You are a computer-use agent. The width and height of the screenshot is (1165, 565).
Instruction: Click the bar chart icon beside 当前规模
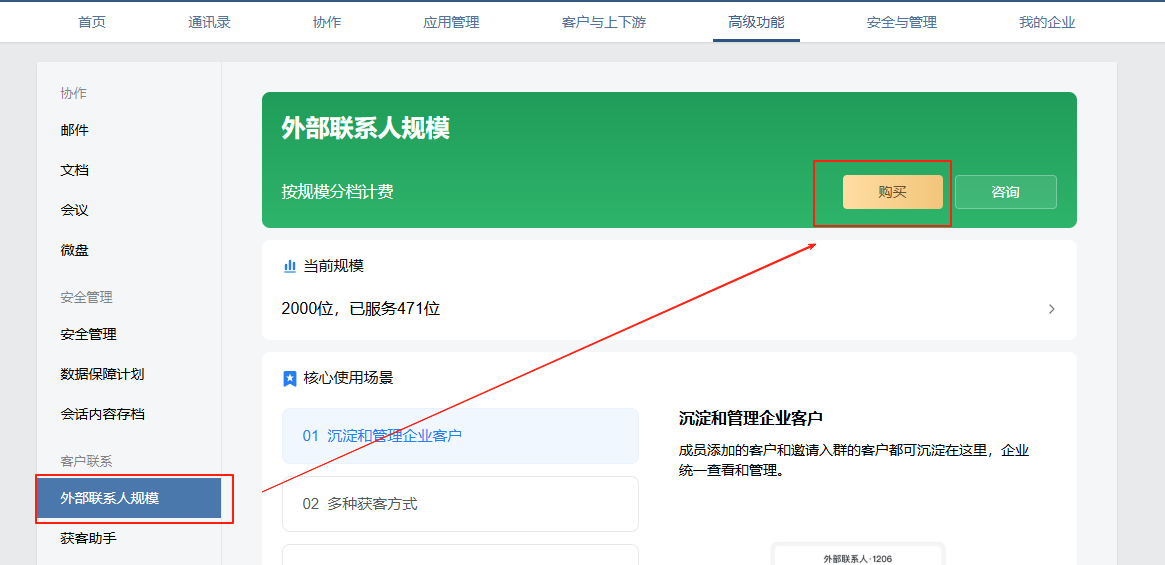(x=290, y=266)
